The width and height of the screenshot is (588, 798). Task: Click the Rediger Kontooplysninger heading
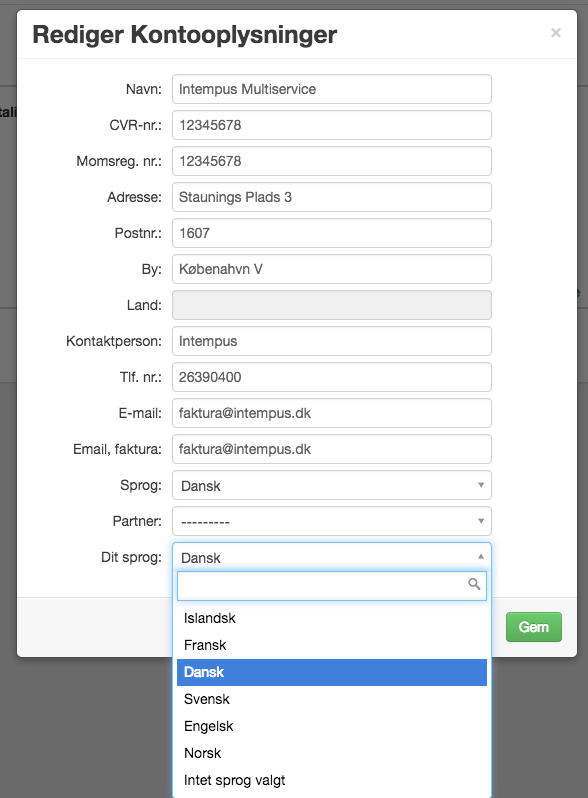coord(184,35)
